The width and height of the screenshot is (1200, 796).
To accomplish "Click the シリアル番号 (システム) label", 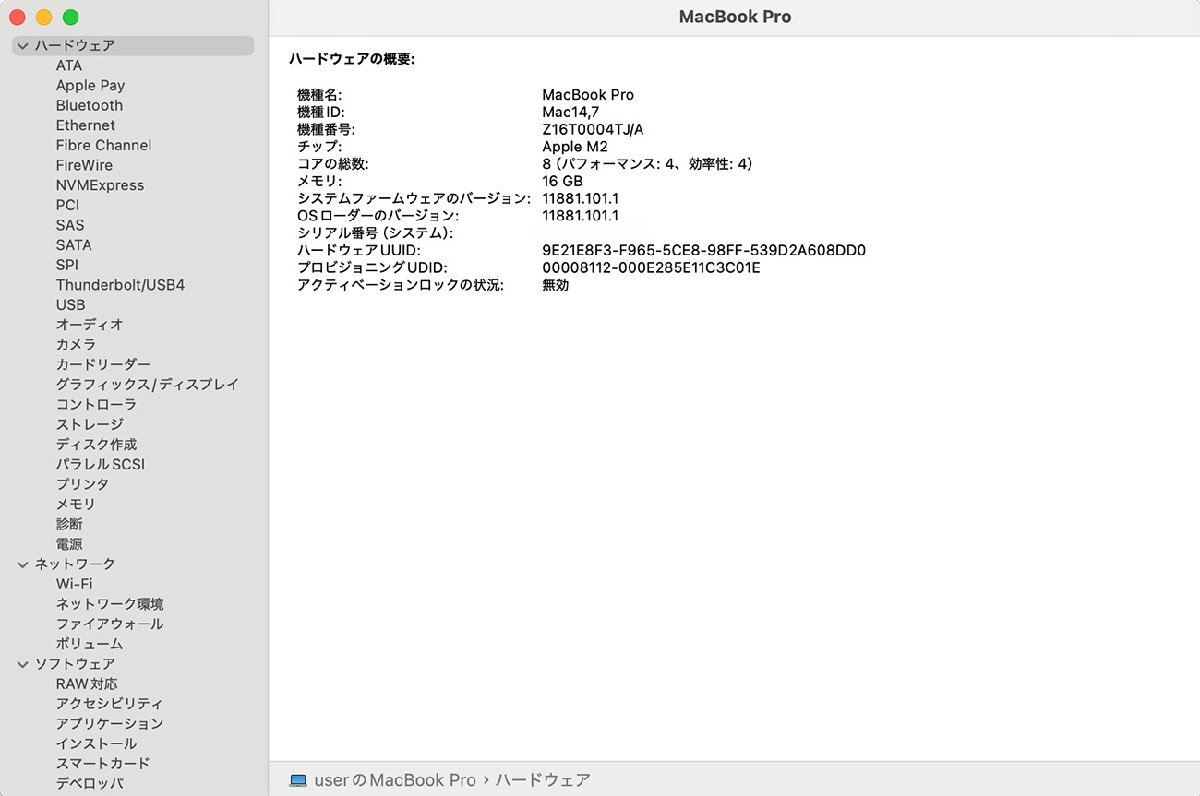I will coord(374,233).
